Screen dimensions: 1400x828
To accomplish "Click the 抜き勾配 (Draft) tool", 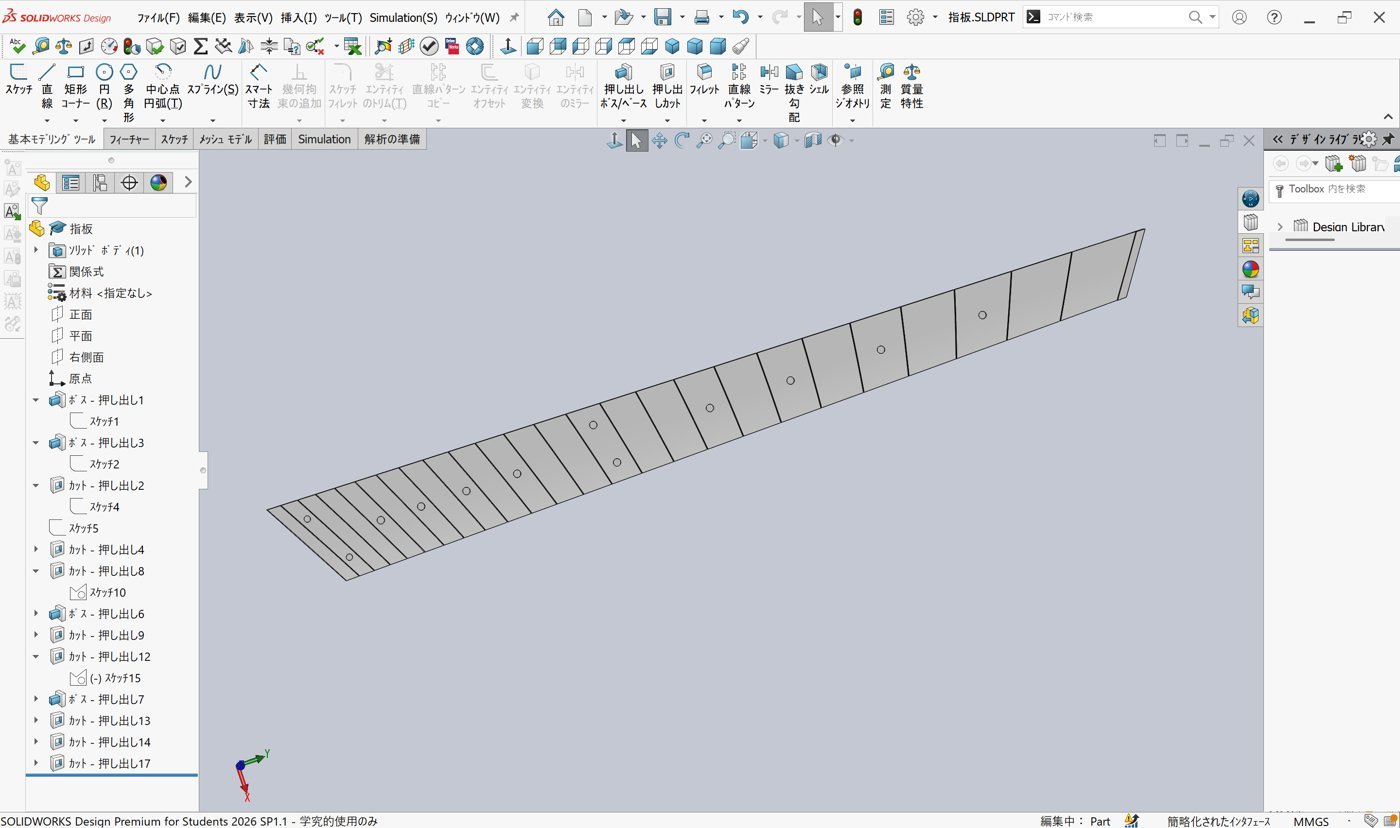I will tap(794, 92).
